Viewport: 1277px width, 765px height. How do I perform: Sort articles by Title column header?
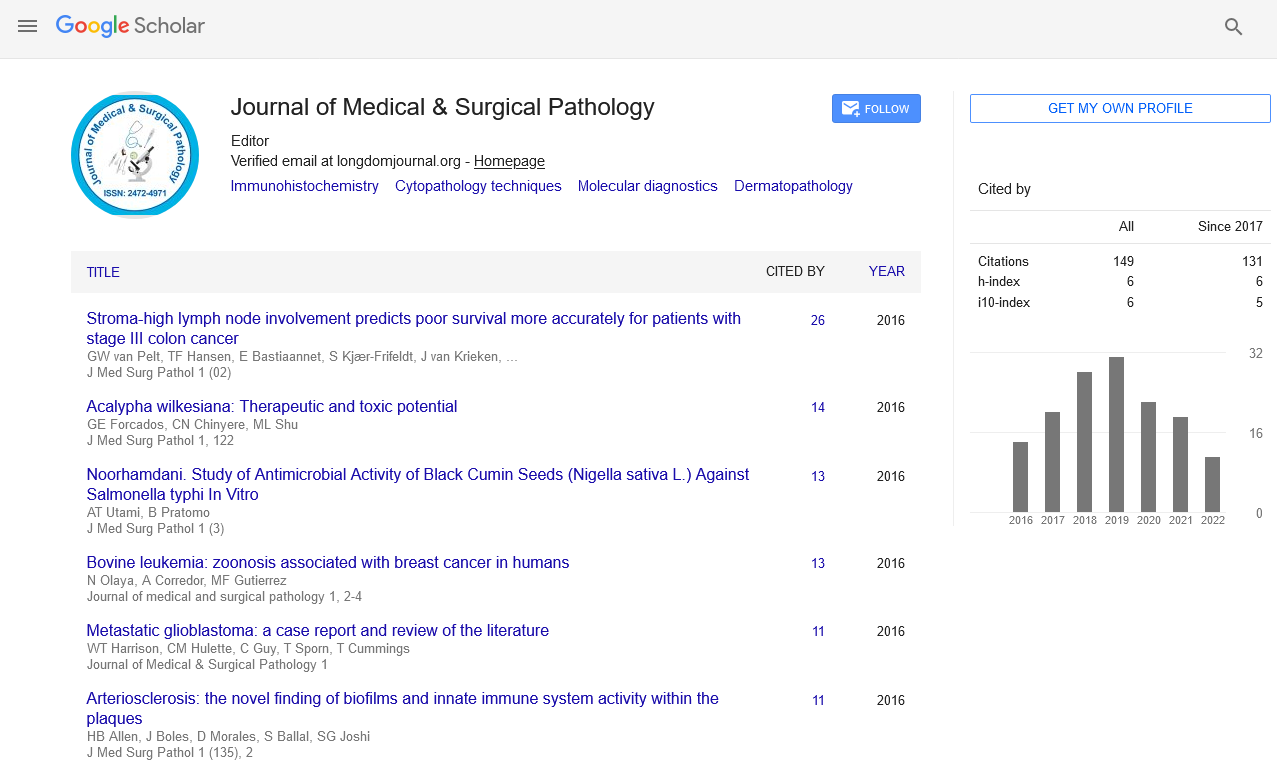pos(103,272)
